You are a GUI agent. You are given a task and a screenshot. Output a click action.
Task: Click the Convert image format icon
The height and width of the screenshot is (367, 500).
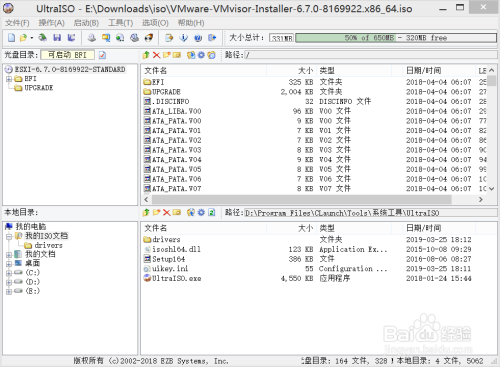(106, 38)
